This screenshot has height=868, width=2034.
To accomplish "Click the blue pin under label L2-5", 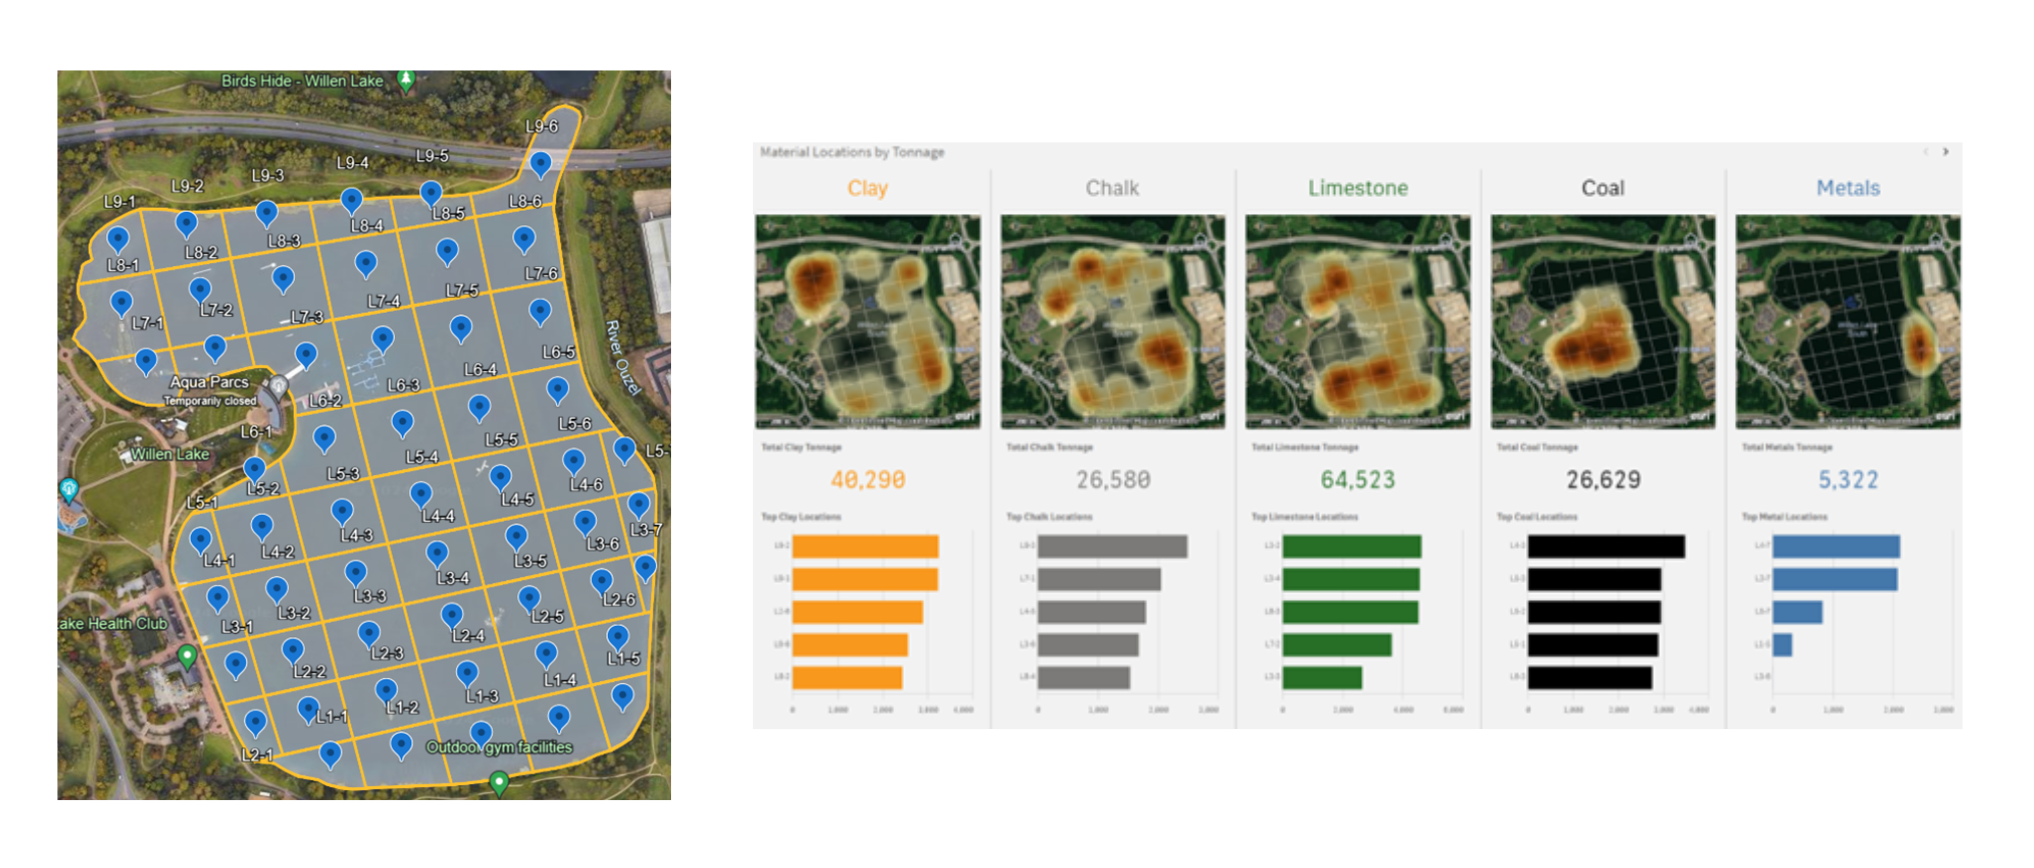I will [546, 656].
